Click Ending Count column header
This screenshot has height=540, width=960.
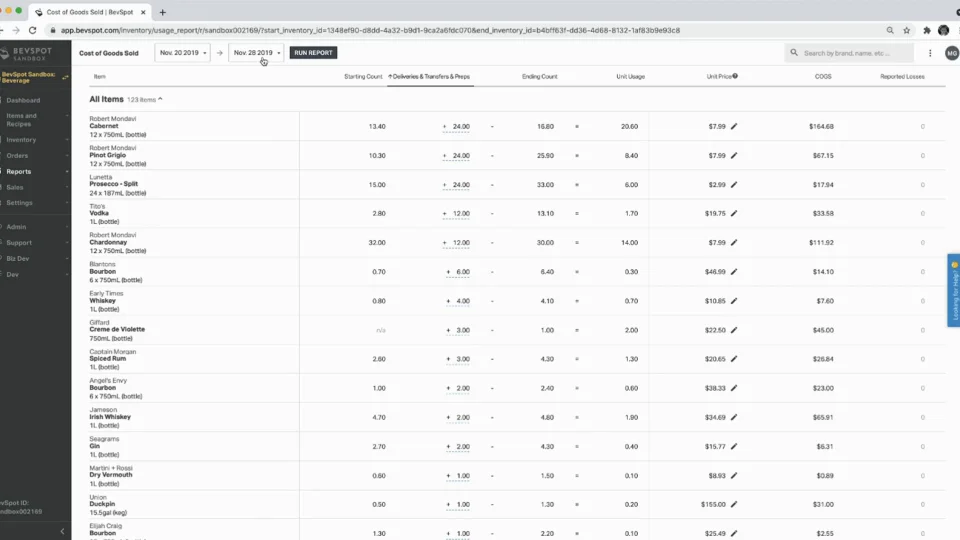pyautogui.click(x=539, y=77)
